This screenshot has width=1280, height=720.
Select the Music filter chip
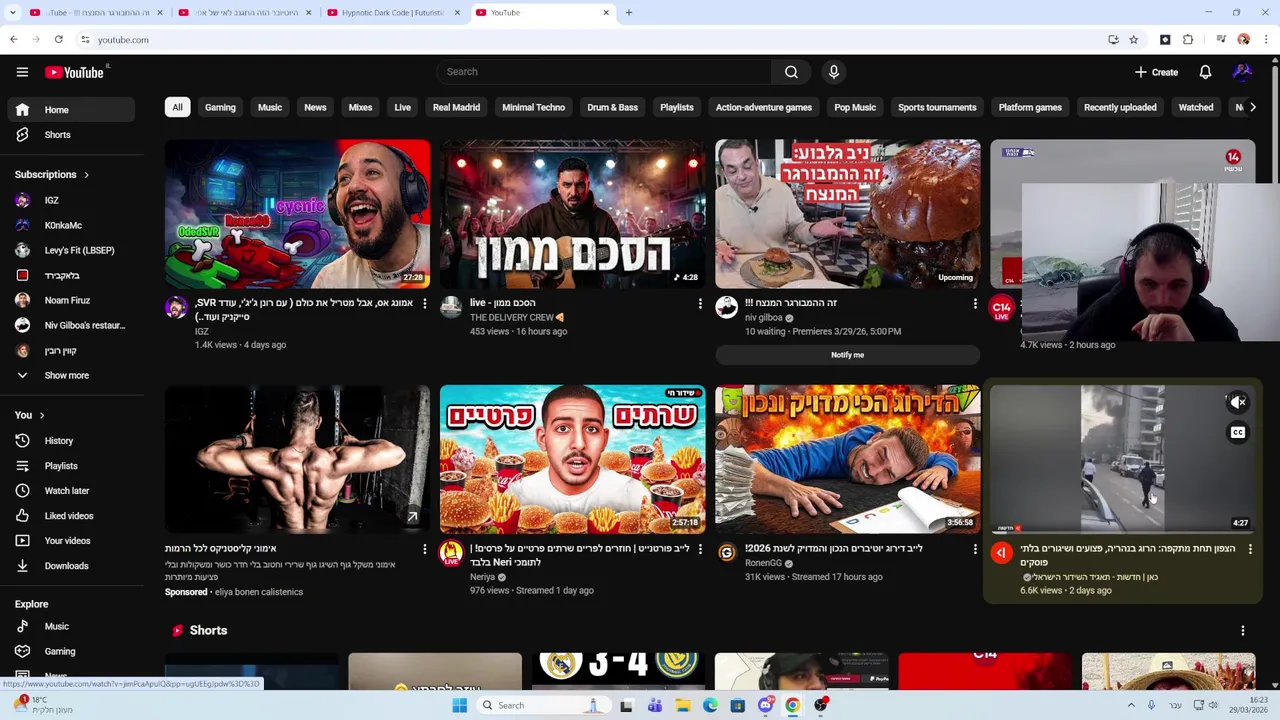[x=270, y=107]
